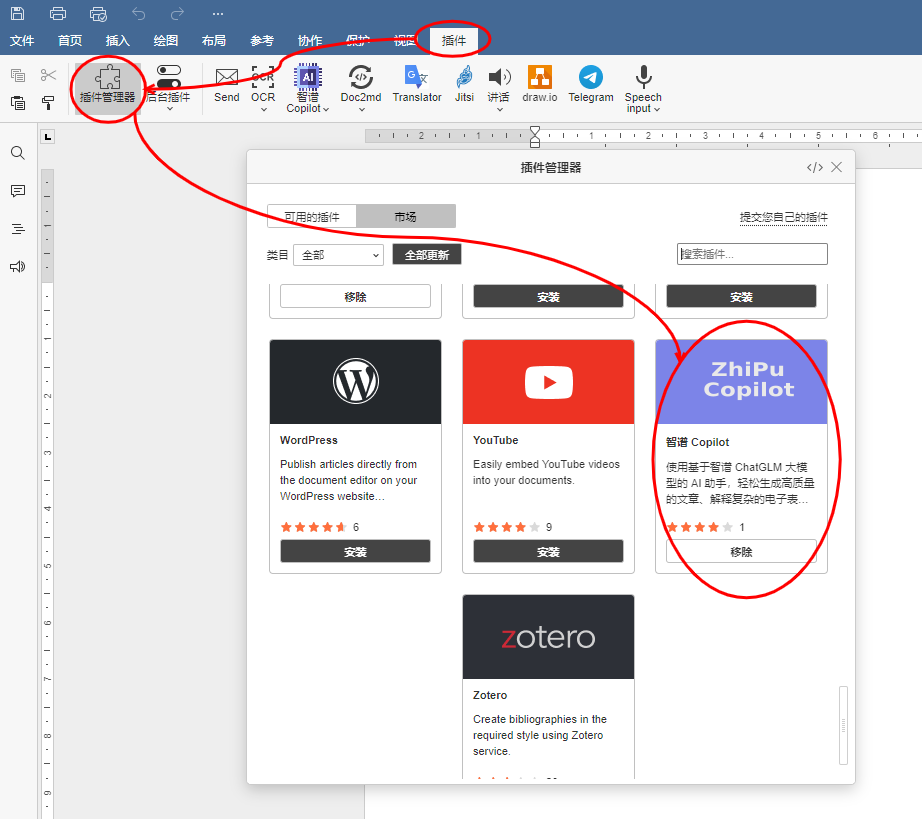Expand the 讲话 plugin dropdown arrow

coord(499,109)
